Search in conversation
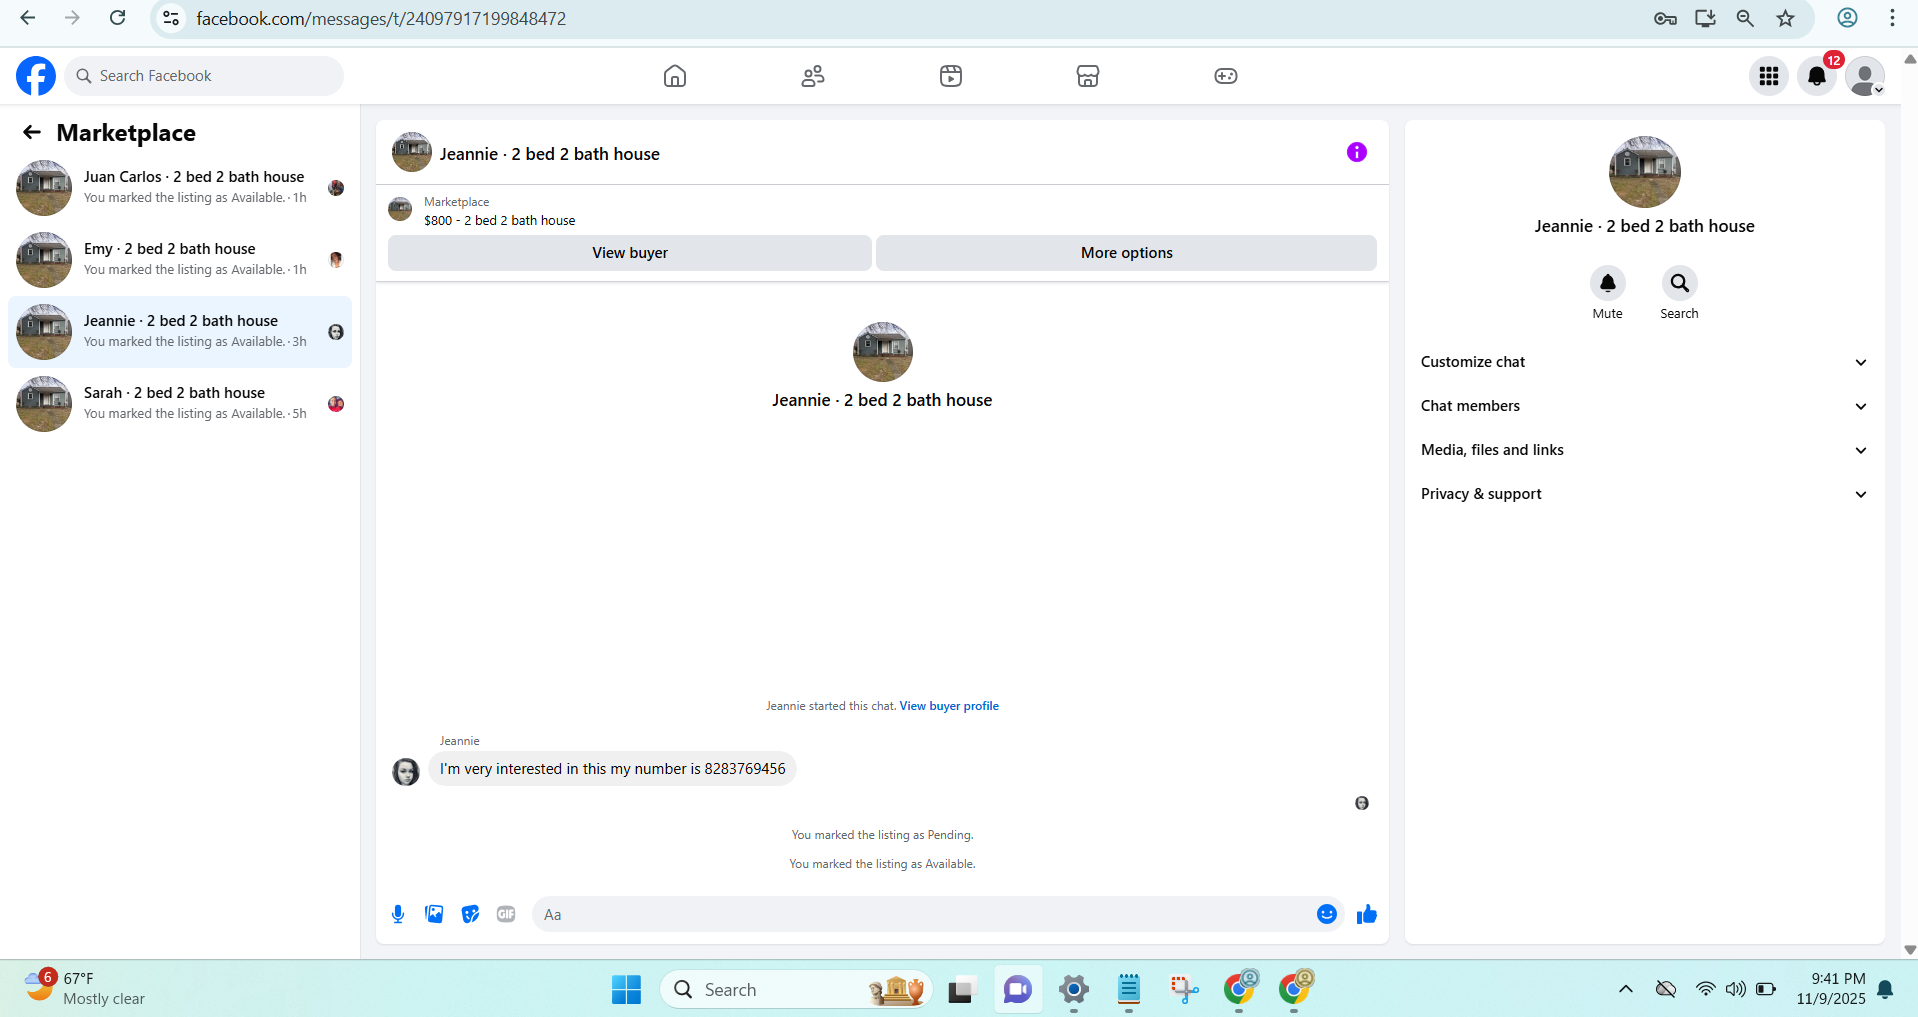 pos(1680,283)
